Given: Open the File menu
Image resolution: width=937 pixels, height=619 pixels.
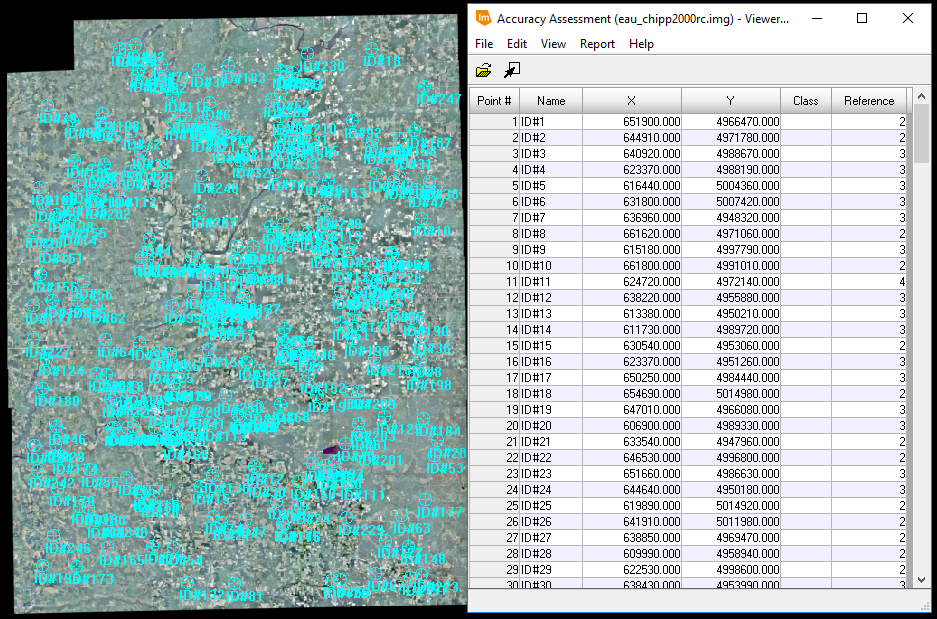Looking at the screenshot, I should tap(484, 44).
